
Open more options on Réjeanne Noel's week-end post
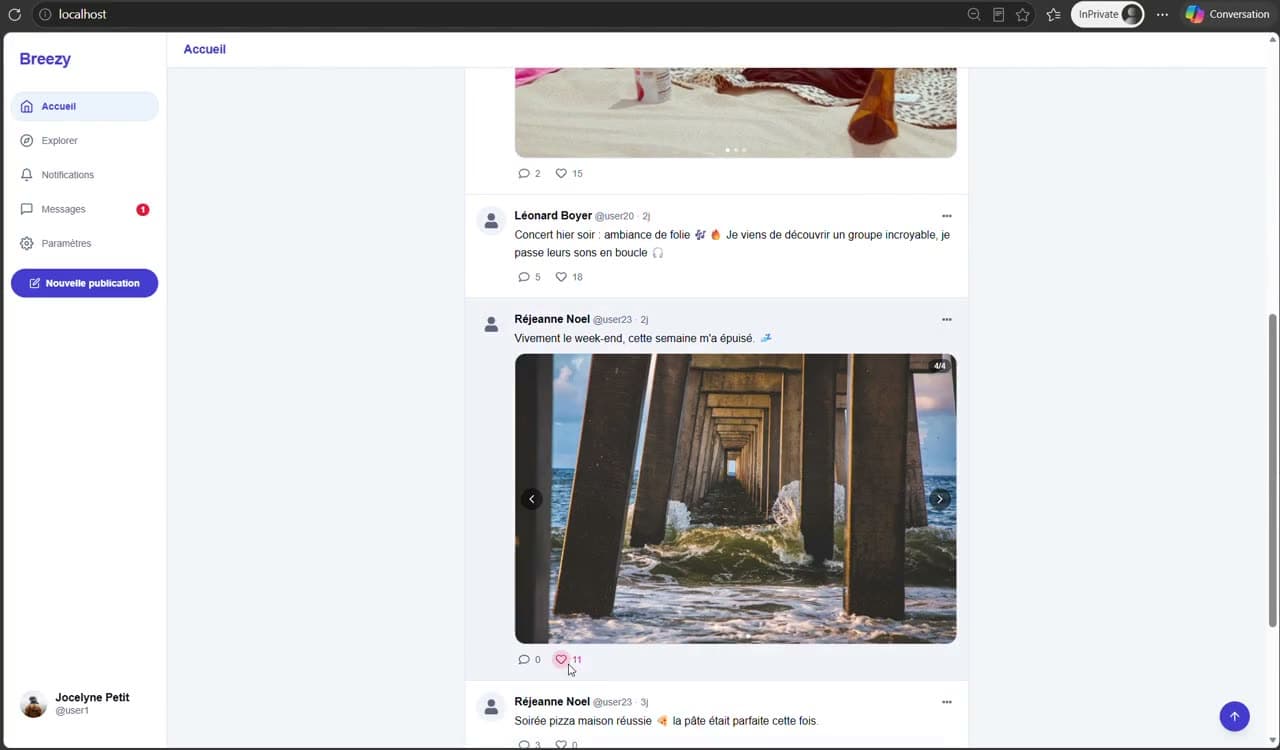point(947,320)
